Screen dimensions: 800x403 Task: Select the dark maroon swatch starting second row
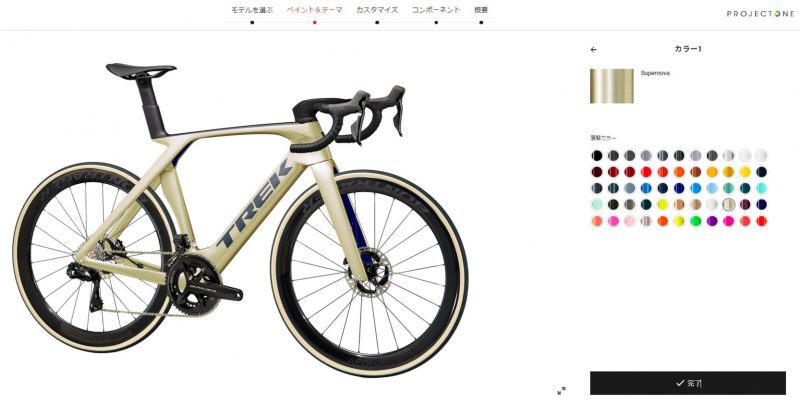(x=597, y=172)
